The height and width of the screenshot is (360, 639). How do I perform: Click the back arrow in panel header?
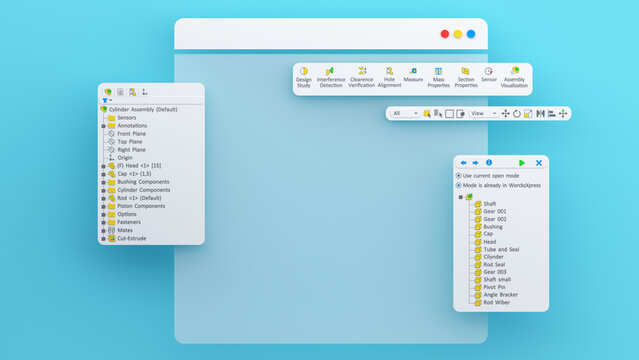click(x=463, y=163)
